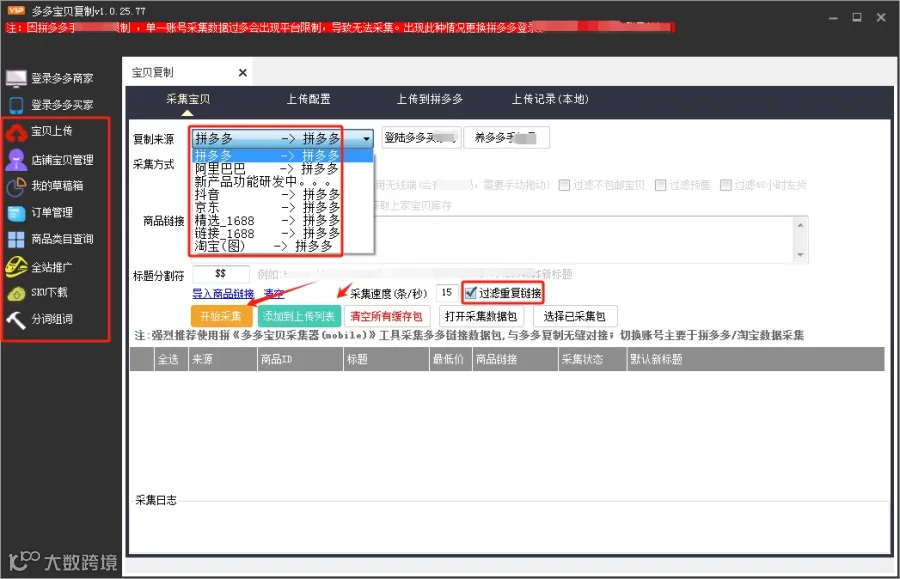This screenshot has width=900, height=579.
Task: Open 店铺宝贝管理 in the sidebar
Action: click(62, 160)
